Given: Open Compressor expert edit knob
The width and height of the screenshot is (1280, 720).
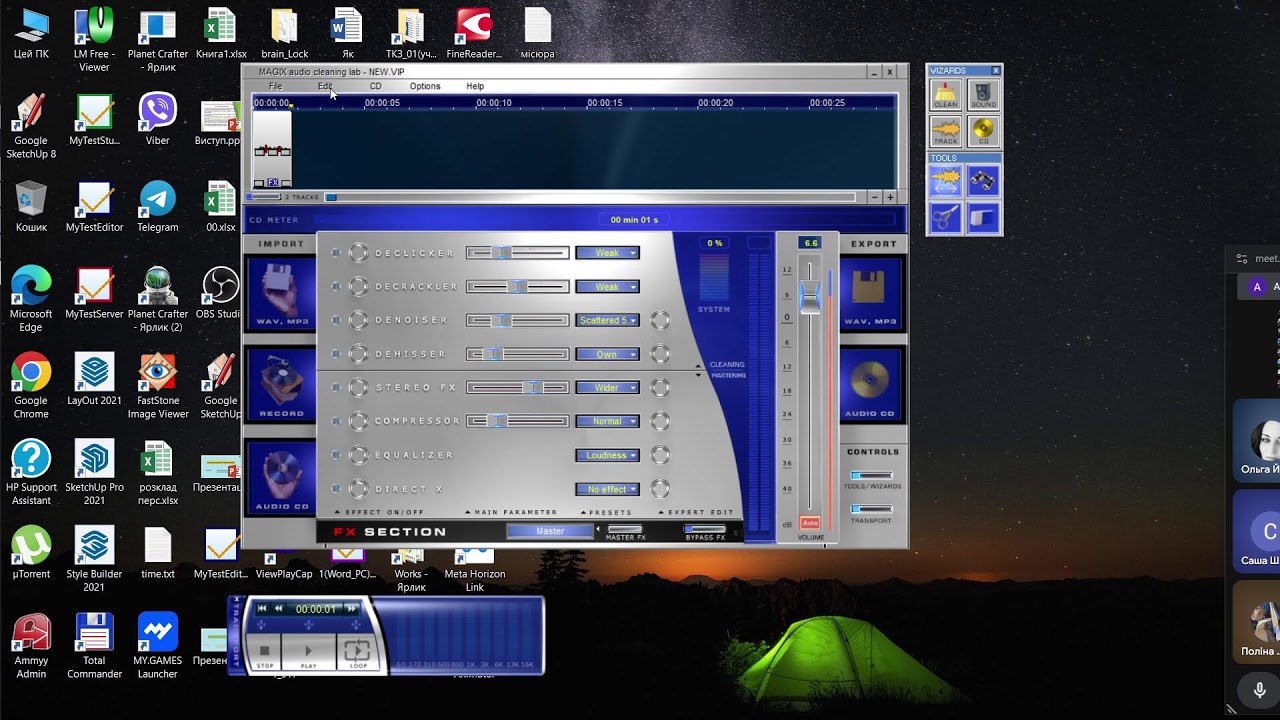Looking at the screenshot, I should click(x=660, y=421).
